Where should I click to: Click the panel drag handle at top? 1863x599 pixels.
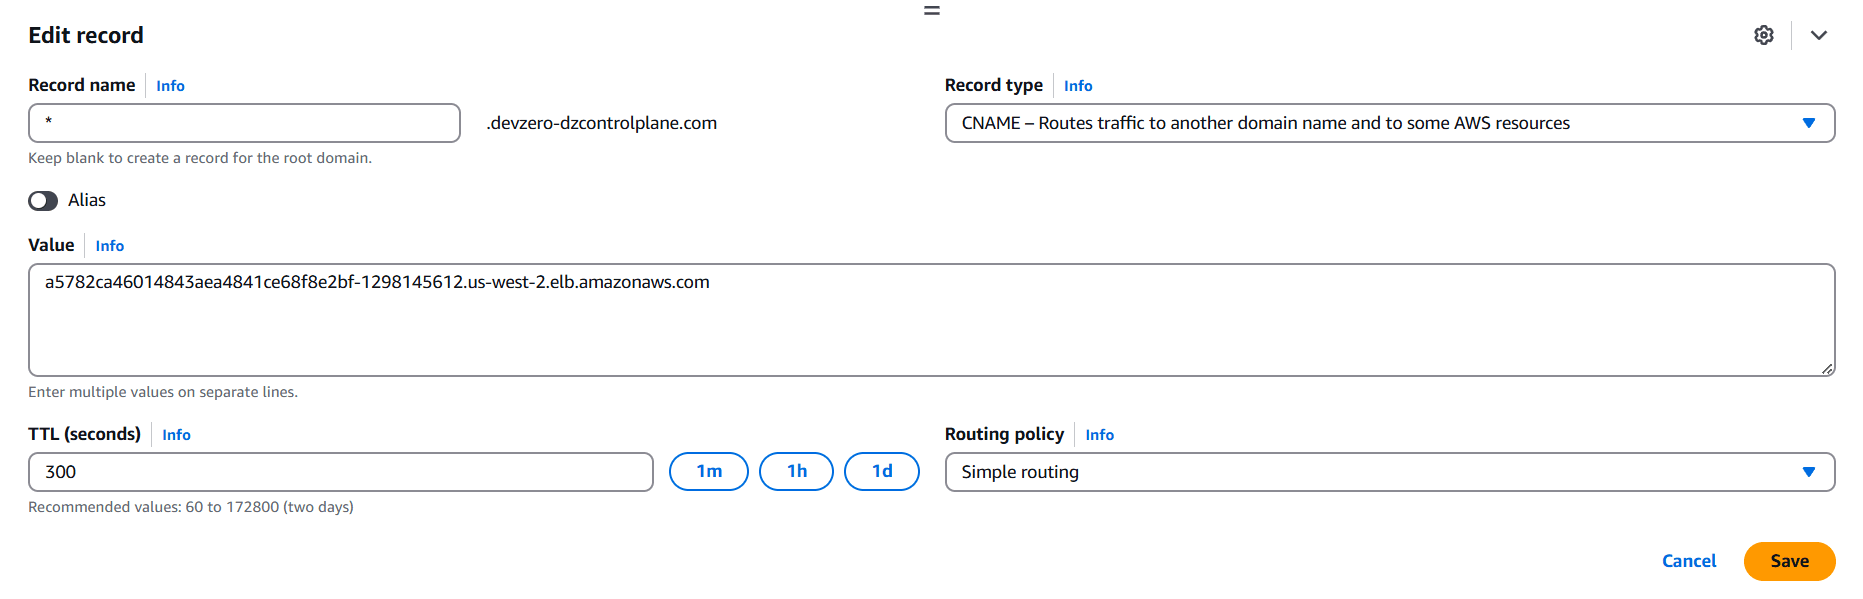coord(931,11)
